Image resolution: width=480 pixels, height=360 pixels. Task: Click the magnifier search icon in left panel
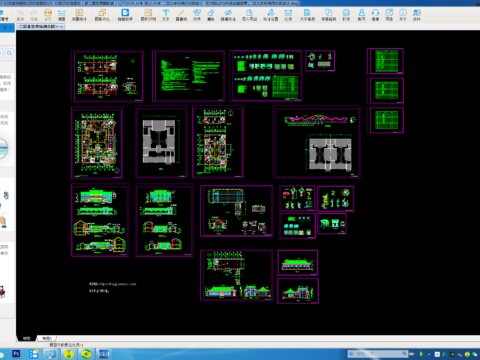9,53
